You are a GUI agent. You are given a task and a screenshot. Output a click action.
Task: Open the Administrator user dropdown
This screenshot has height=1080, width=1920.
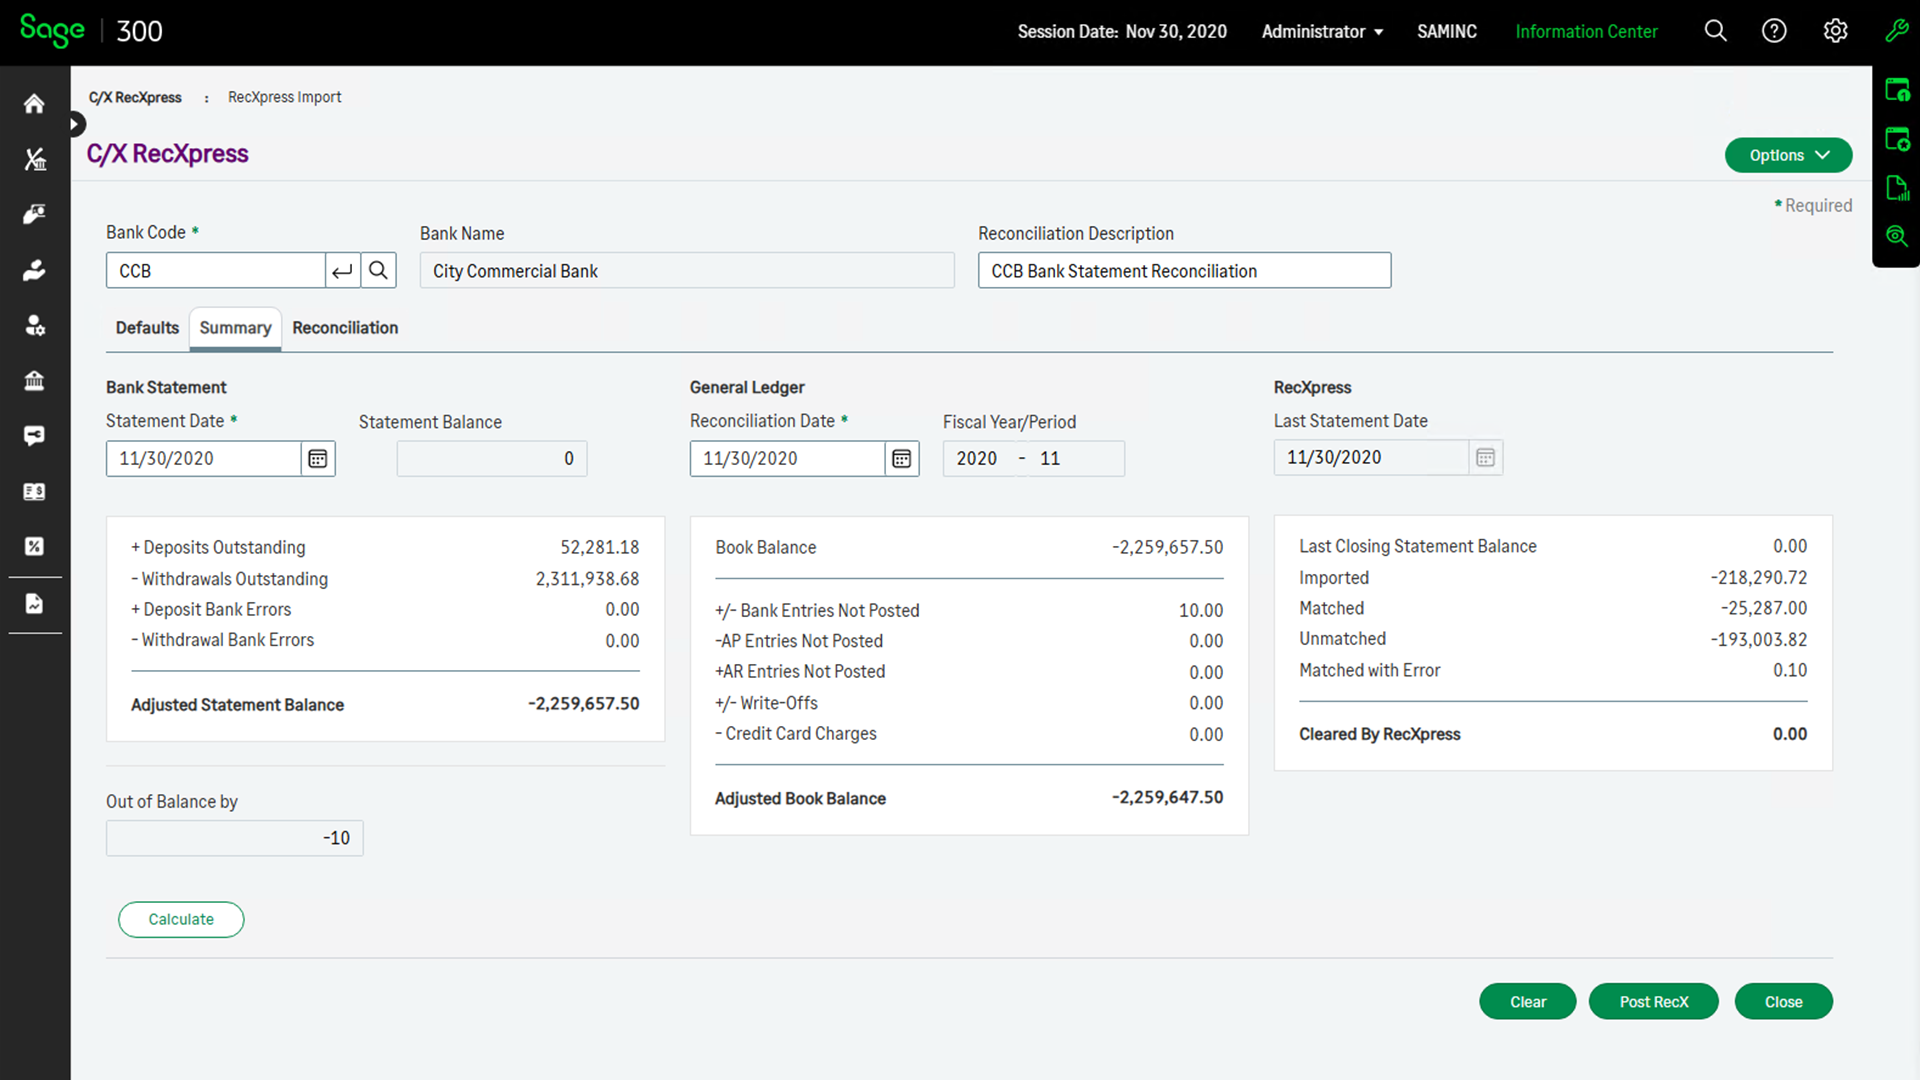coord(1322,31)
